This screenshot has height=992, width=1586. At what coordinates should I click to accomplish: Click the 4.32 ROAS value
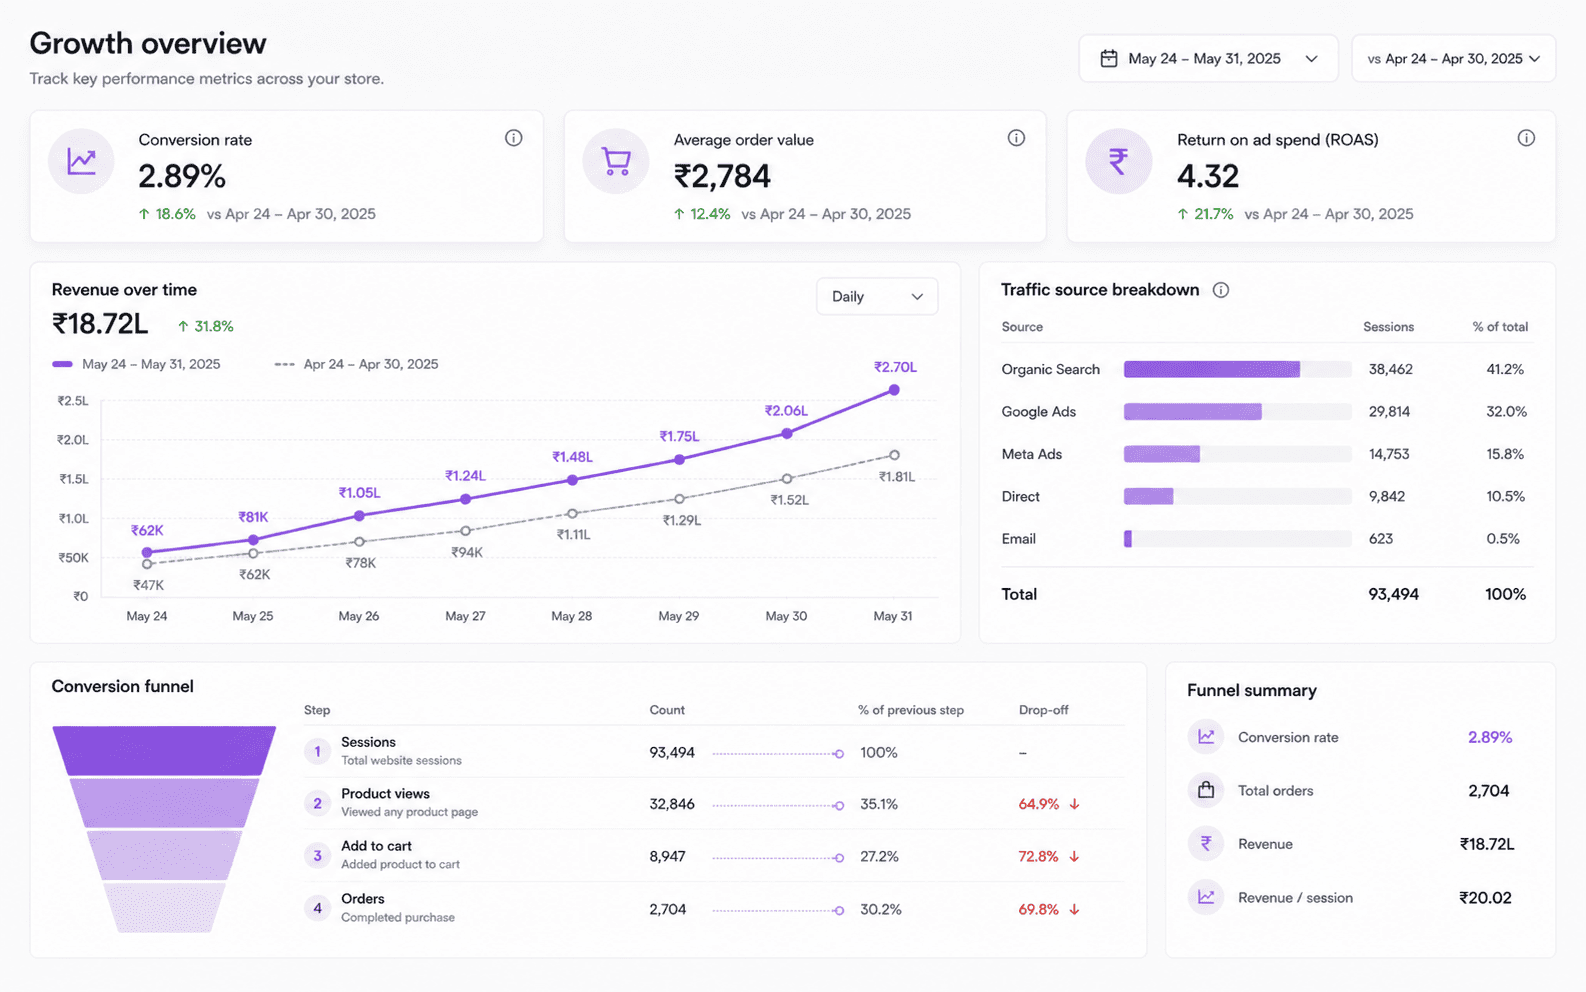pyautogui.click(x=1208, y=176)
